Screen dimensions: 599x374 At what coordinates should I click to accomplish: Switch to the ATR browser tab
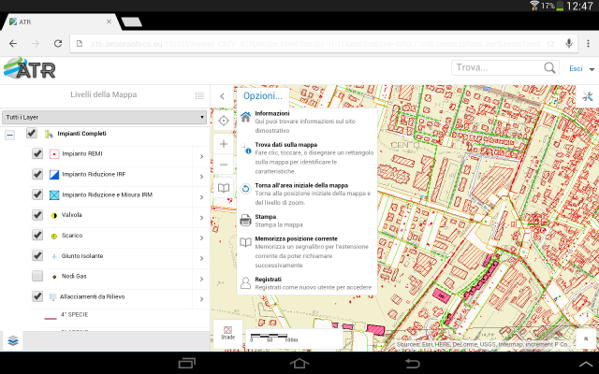(61, 22)
